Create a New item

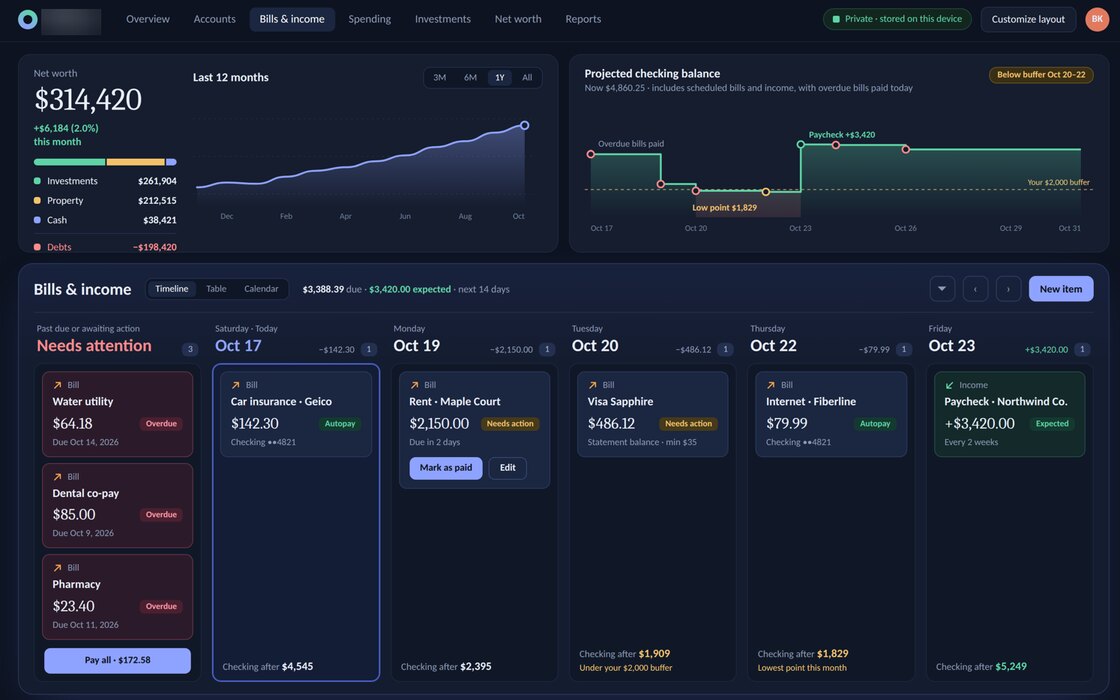[1061, 289]
